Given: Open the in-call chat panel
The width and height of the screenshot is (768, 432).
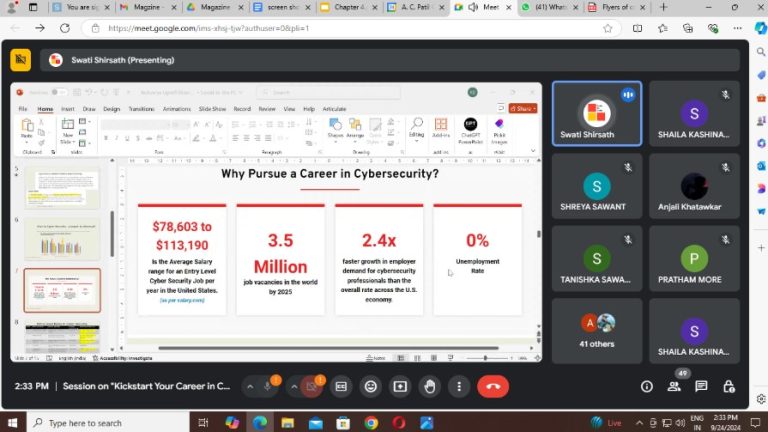Looking at the screenshot, I should pyautogui.click(x=701, y=386).
